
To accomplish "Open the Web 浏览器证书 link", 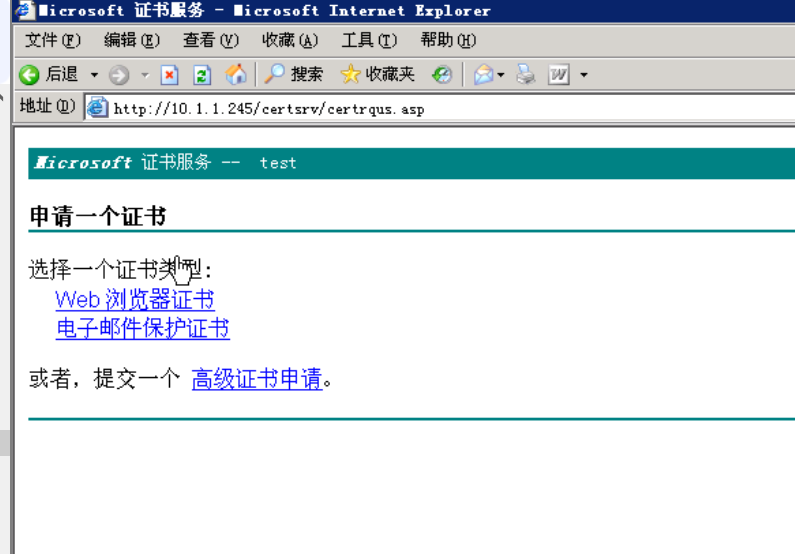I will pos(135,300).
